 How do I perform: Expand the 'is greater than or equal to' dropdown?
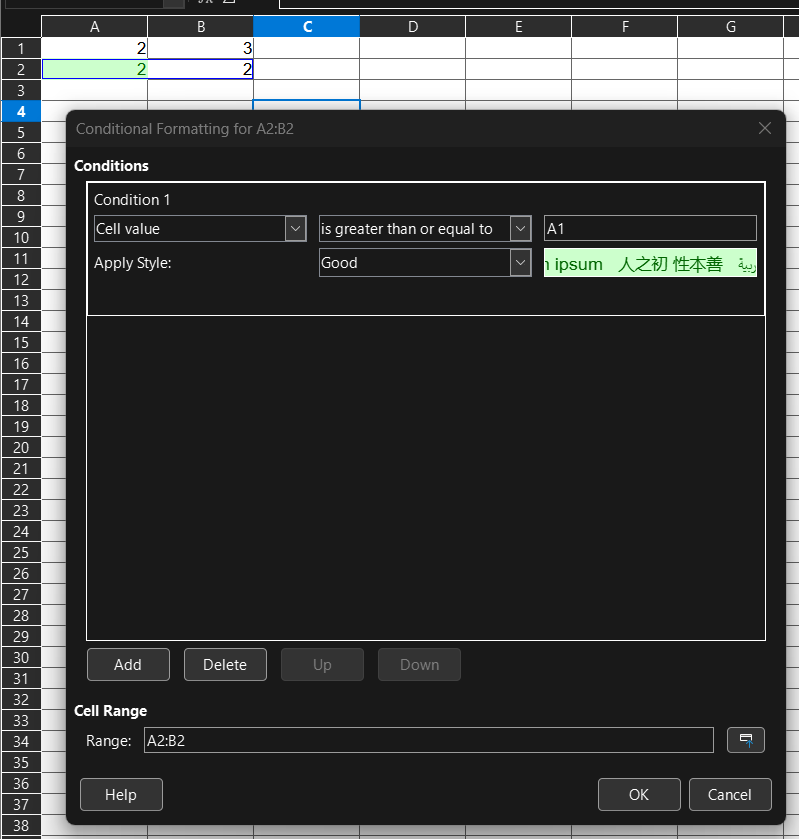click(x=520, y=229)
